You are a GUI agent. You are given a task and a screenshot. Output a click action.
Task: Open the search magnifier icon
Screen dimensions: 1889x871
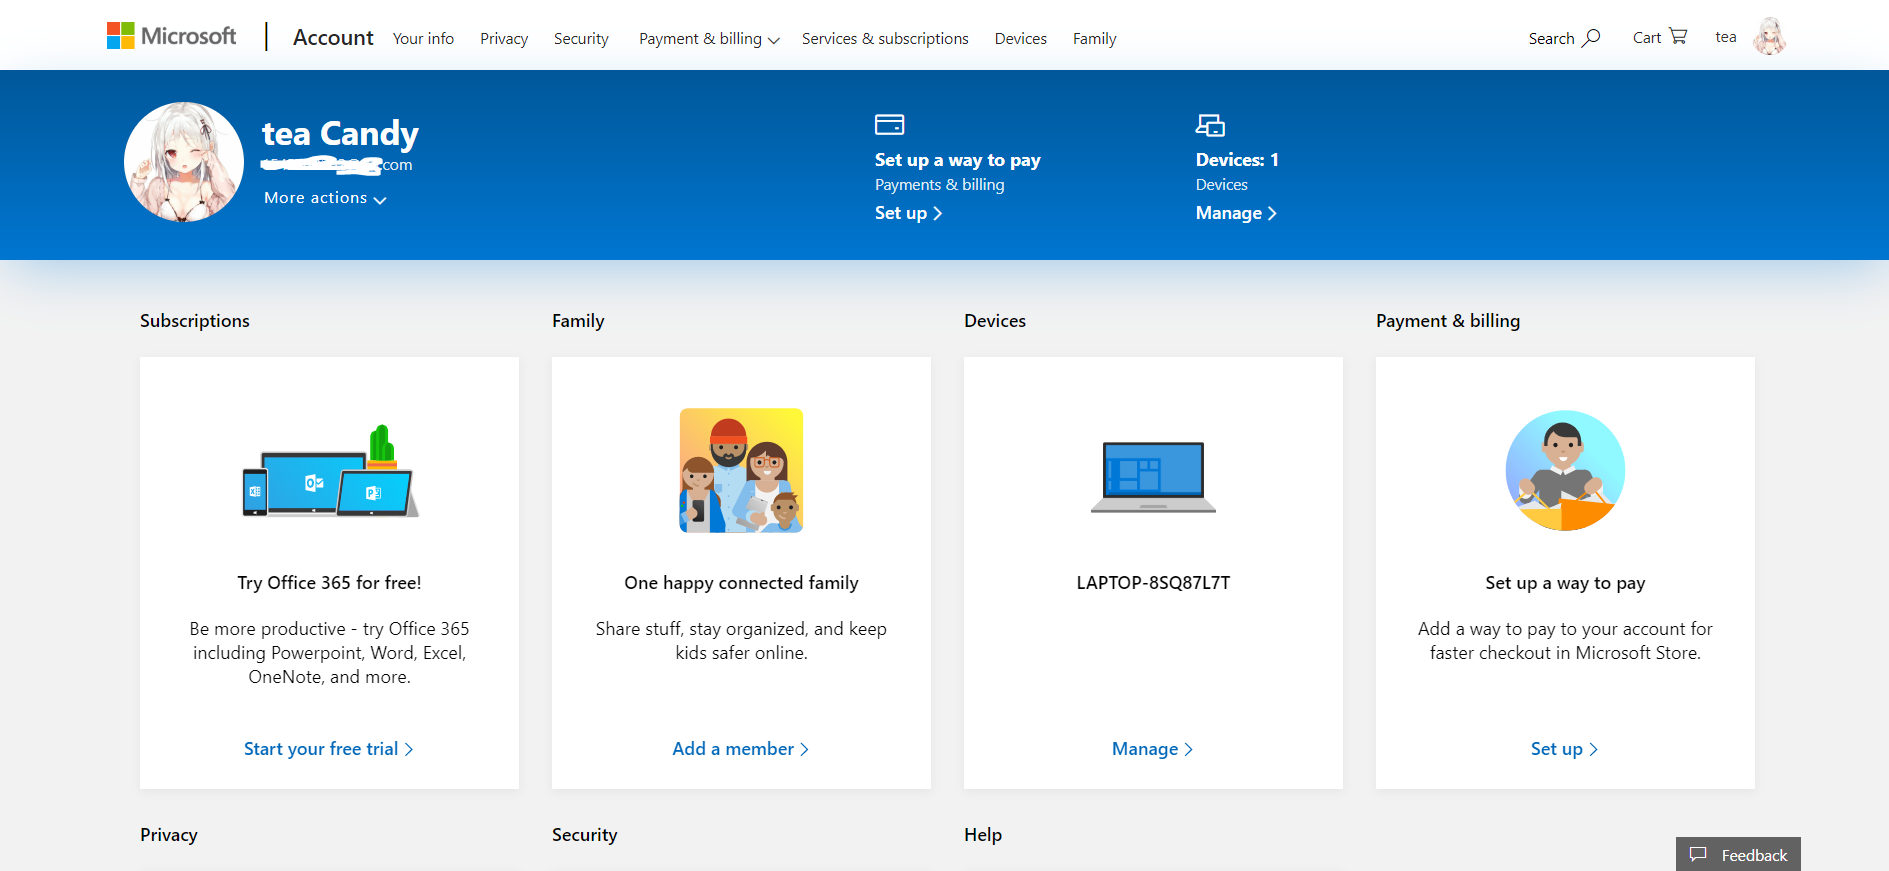coord(1591,37)
